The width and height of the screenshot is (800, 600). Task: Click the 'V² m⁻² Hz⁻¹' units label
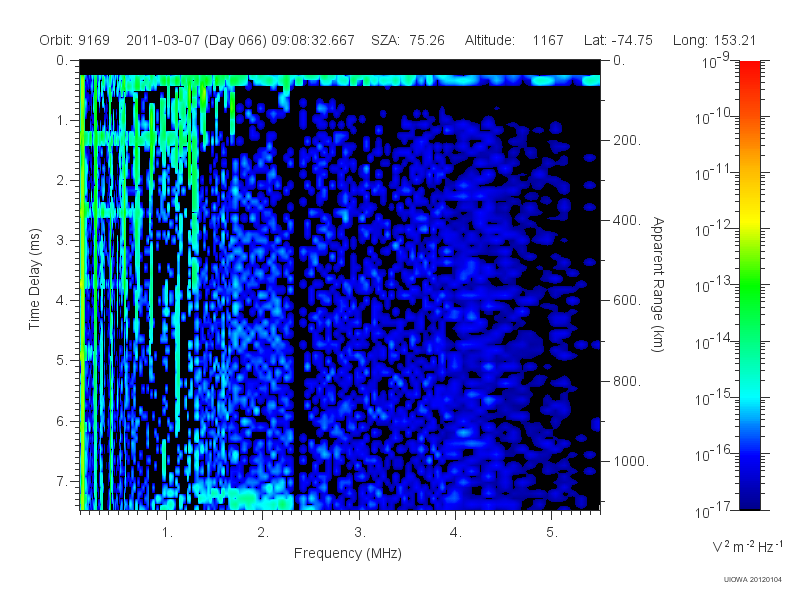(x=747, y=546)
